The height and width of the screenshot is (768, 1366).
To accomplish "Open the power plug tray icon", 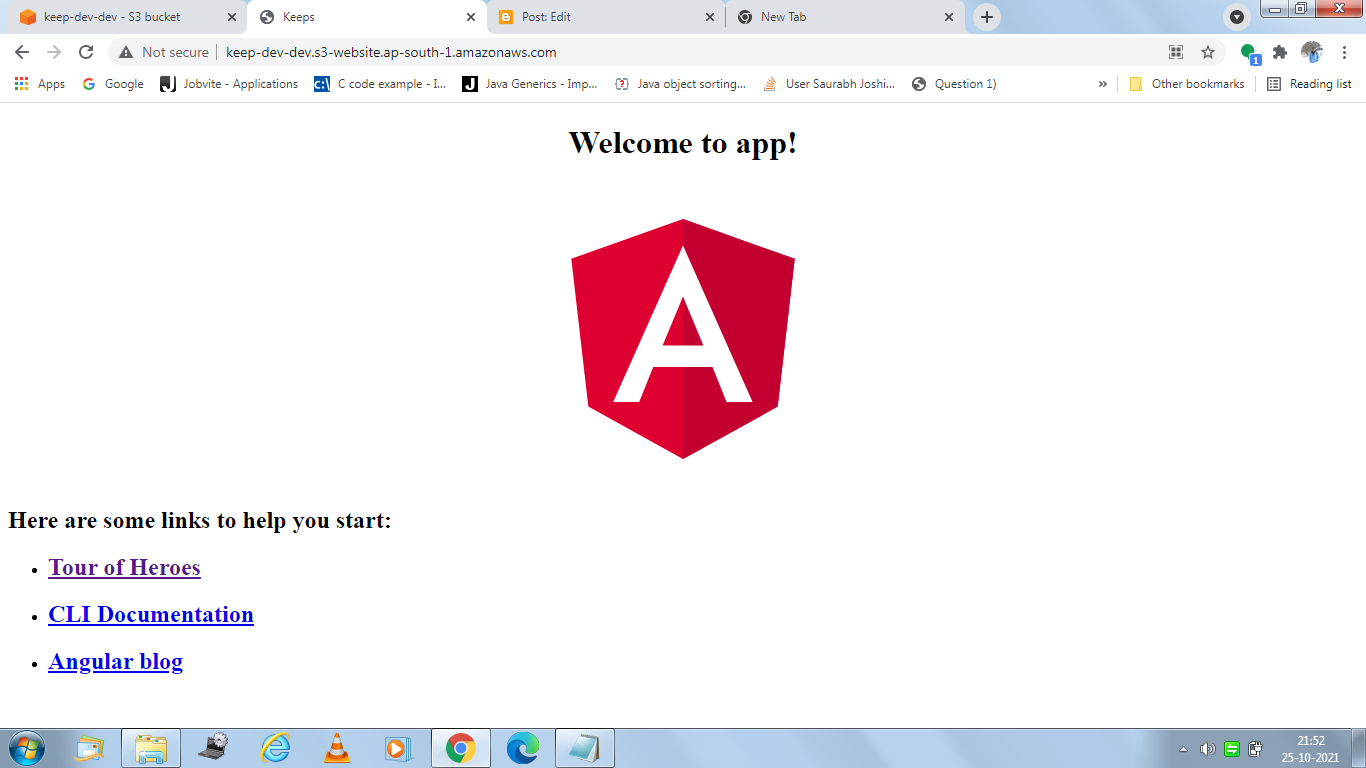I will tap(1256, 748).
